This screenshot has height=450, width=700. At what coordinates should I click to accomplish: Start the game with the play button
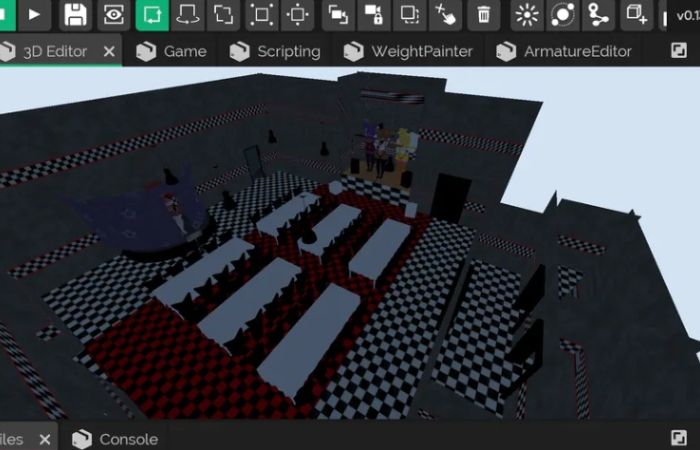pyautogui.click(x=35, y=15)
